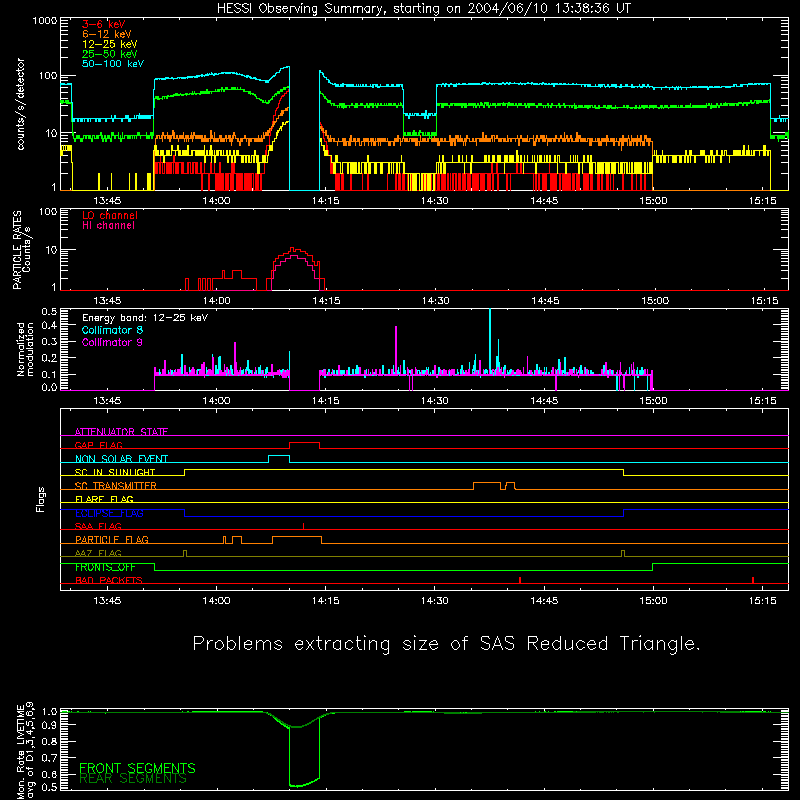Click the LO channel legend label
Screen dimensions: 800x800
pyautogui.click(x=110, y=215)
